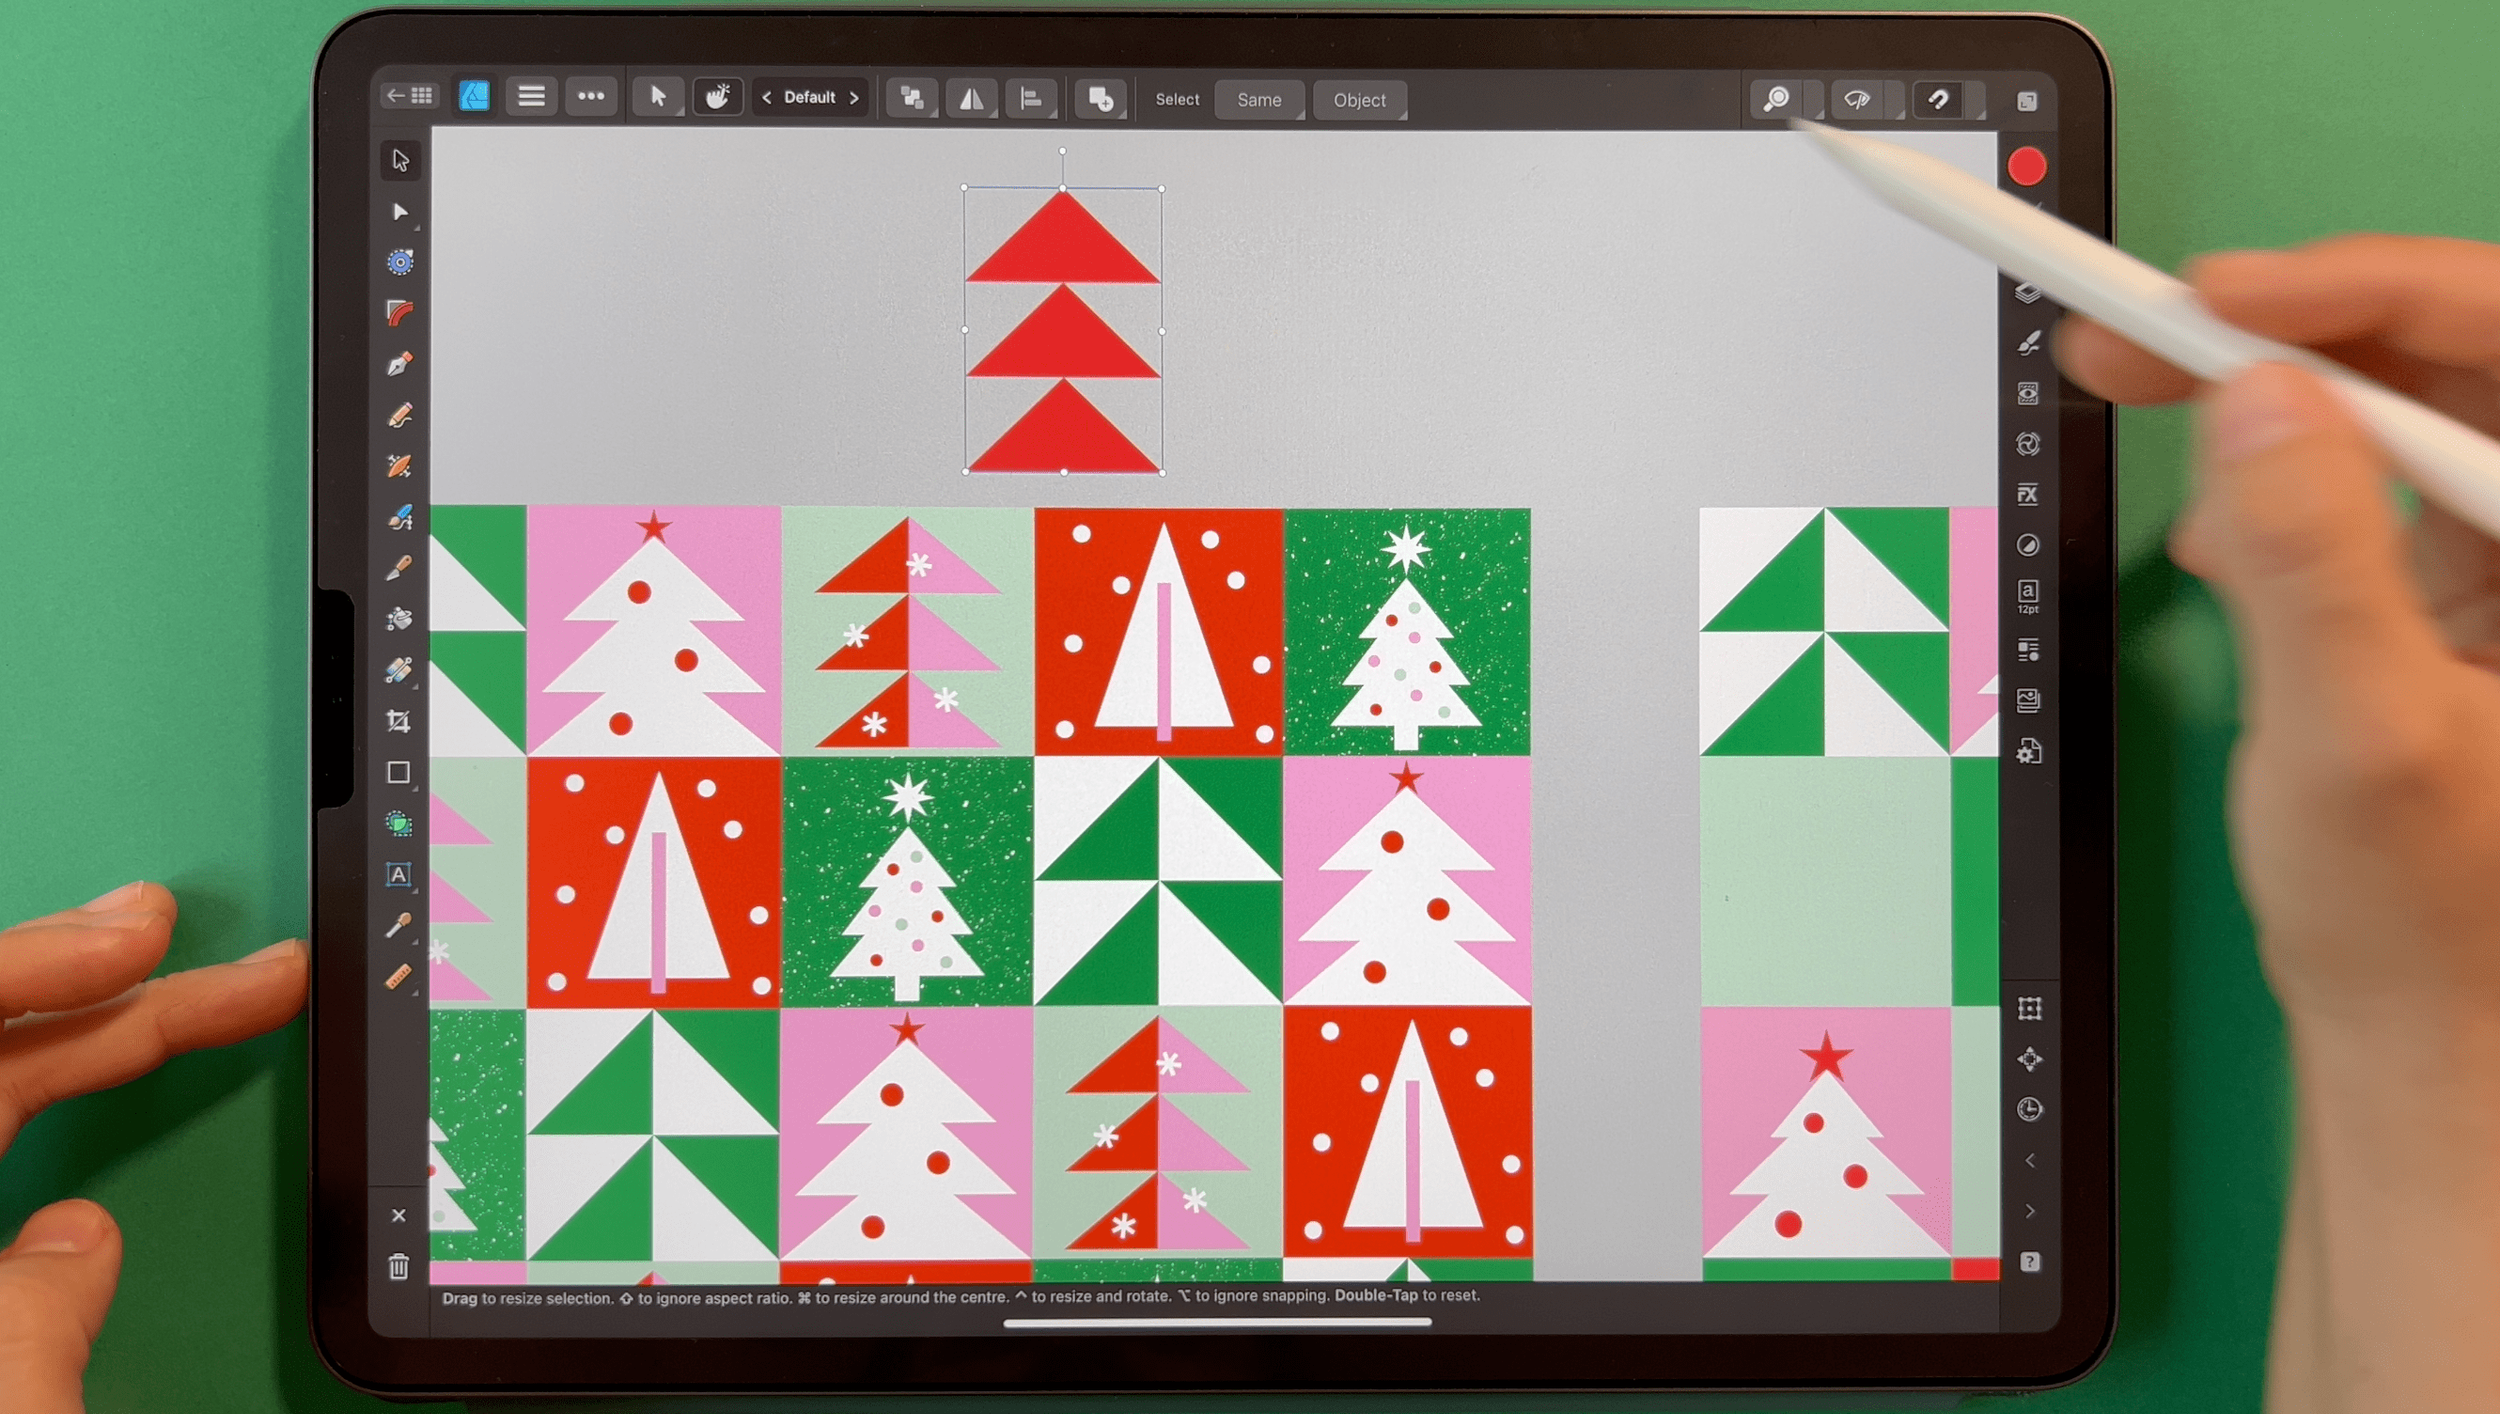Toggle snapping magnet icon
The width and height of the screenshot is (2500, 1414).
pyautogui.click(x=1938, y=99)
